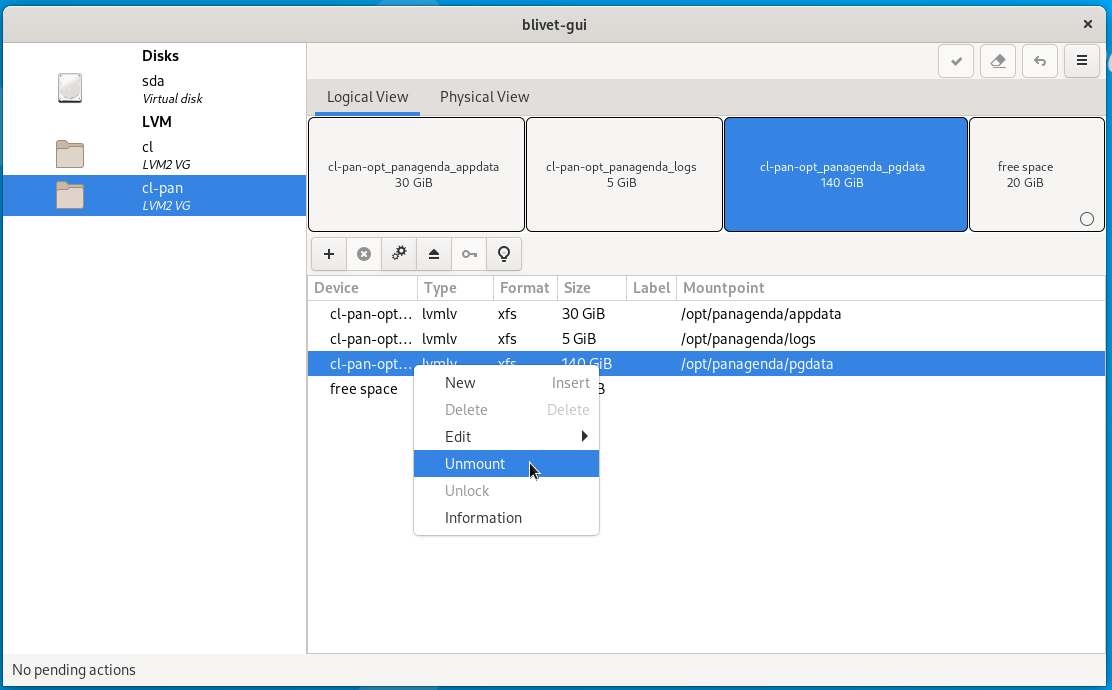Screen dimensions: 1112x690
Task: Select the sda virtual disk
Action: click(153, 89)
